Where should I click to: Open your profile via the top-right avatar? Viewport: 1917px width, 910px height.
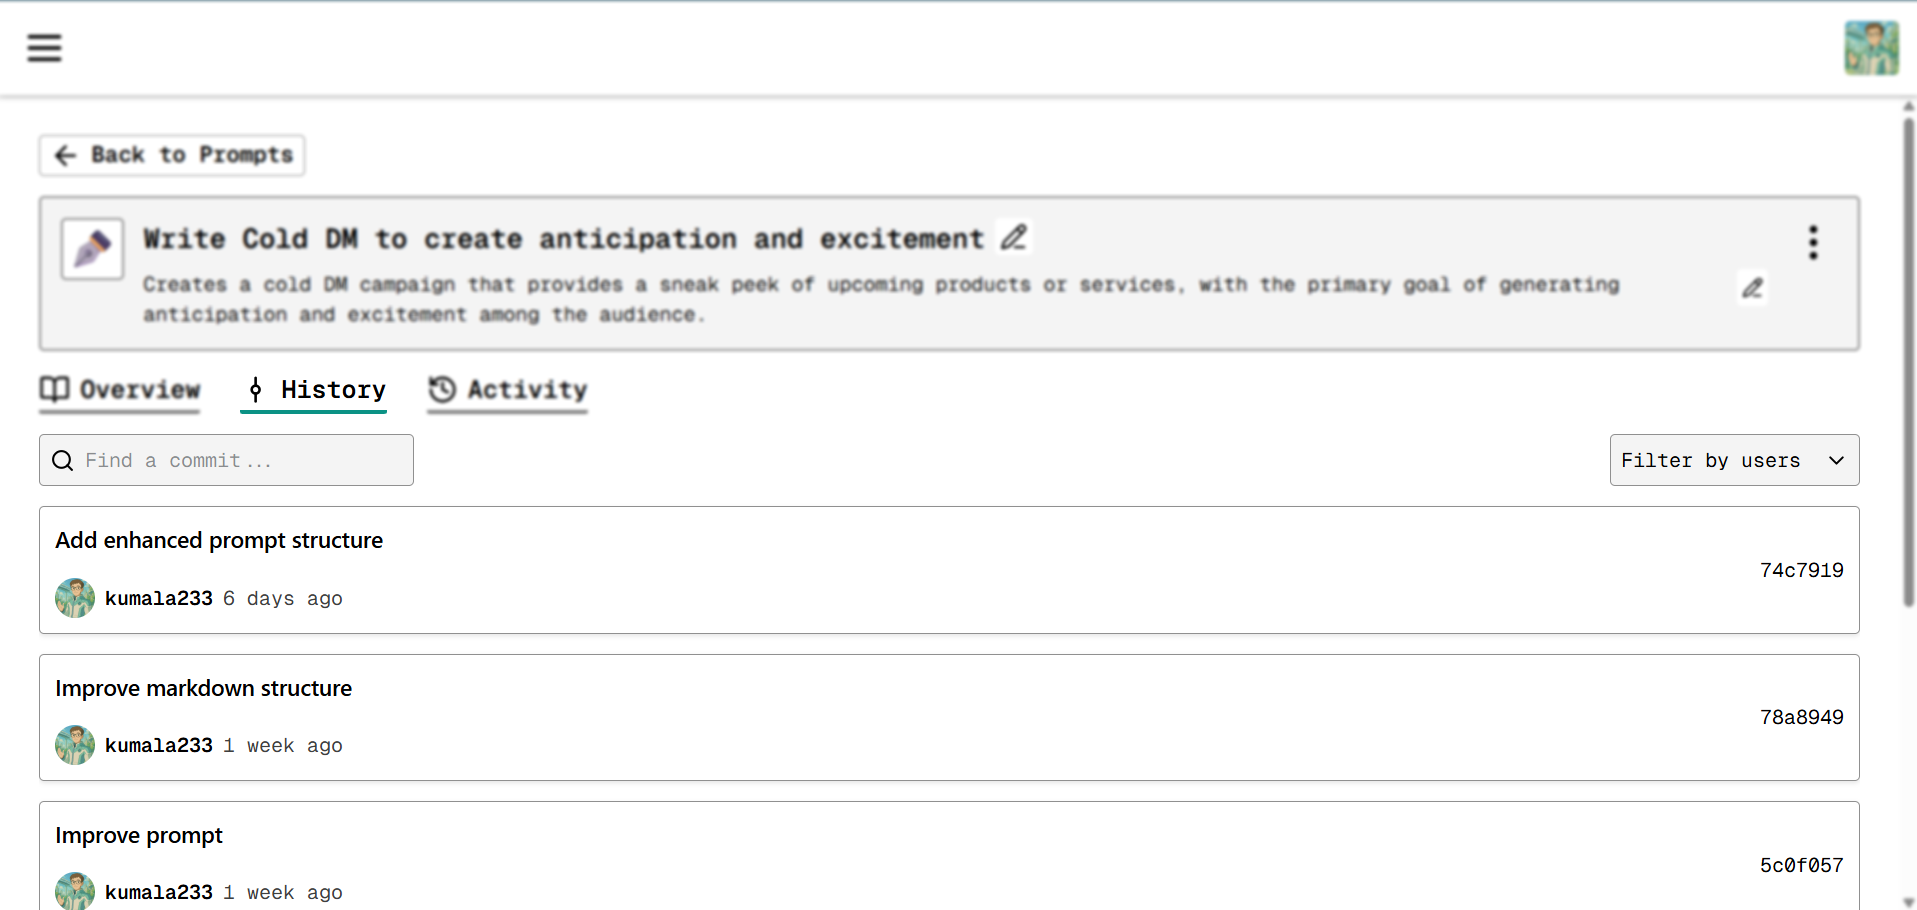click(1871, 47)
